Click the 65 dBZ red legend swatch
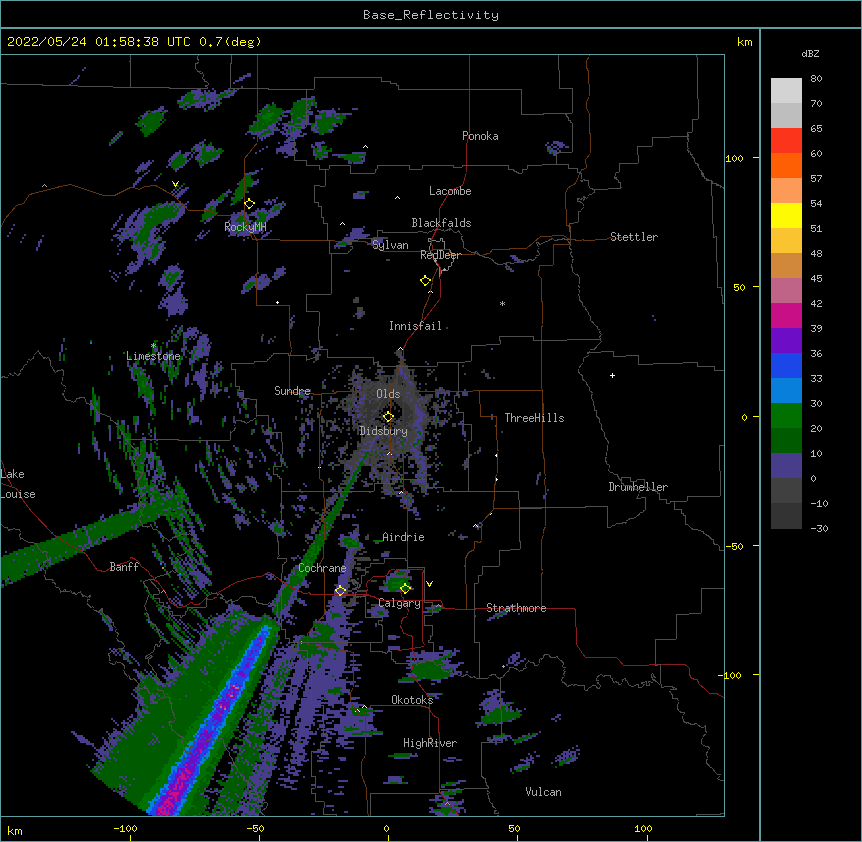Viewport: 862px width, 842px height. [786, 140]
